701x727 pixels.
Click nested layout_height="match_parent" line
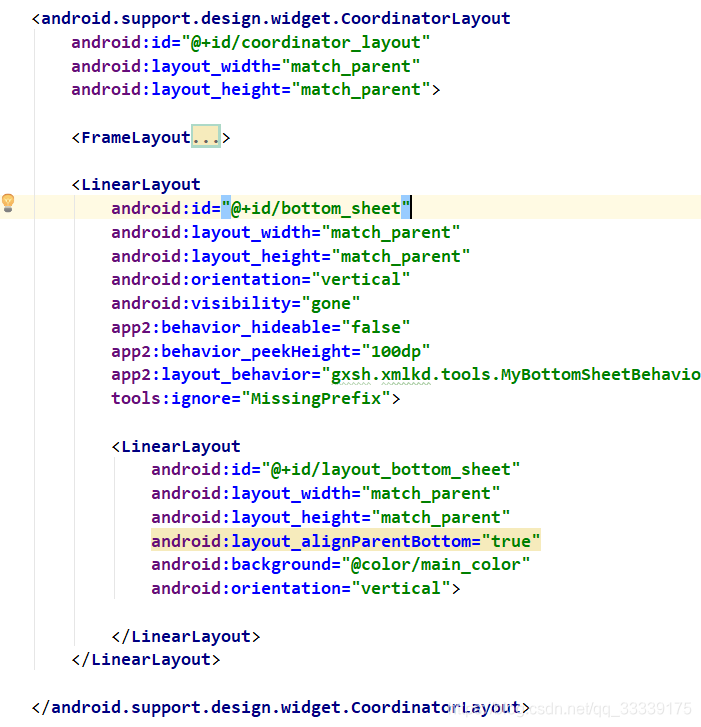click(x=331, y=517)
